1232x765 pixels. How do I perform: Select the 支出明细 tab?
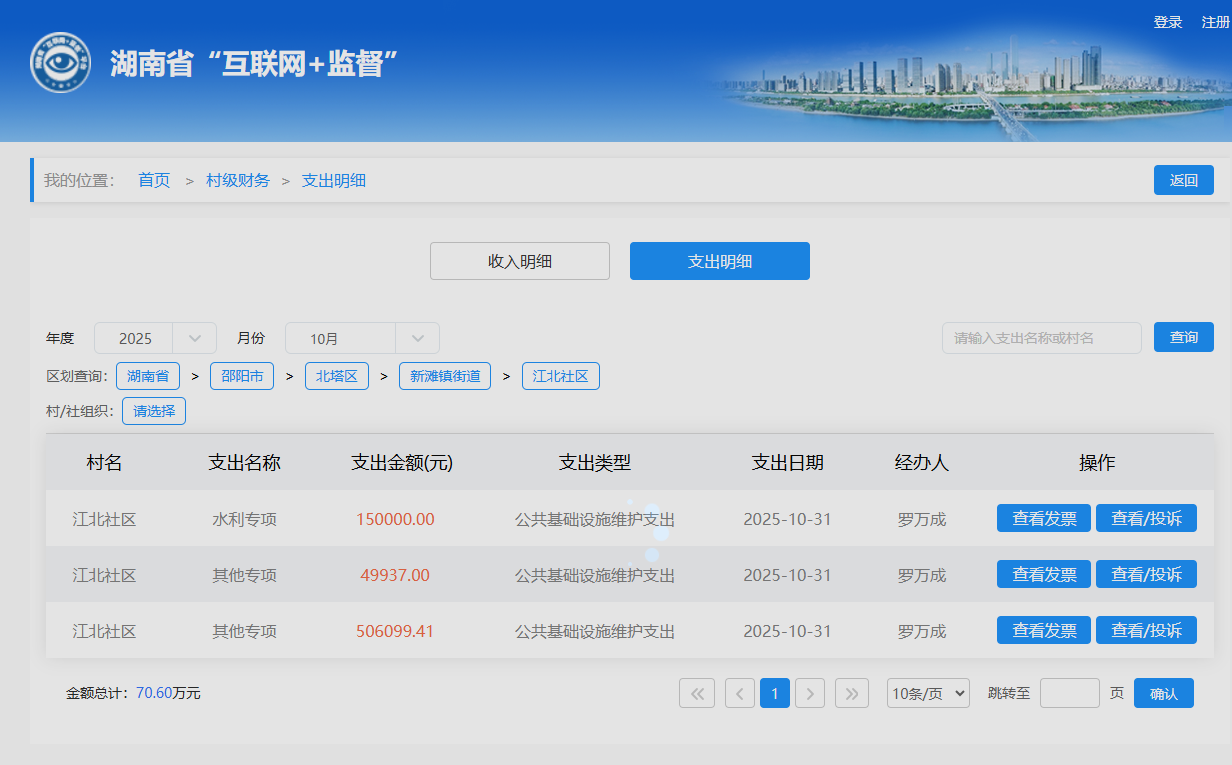720,261
